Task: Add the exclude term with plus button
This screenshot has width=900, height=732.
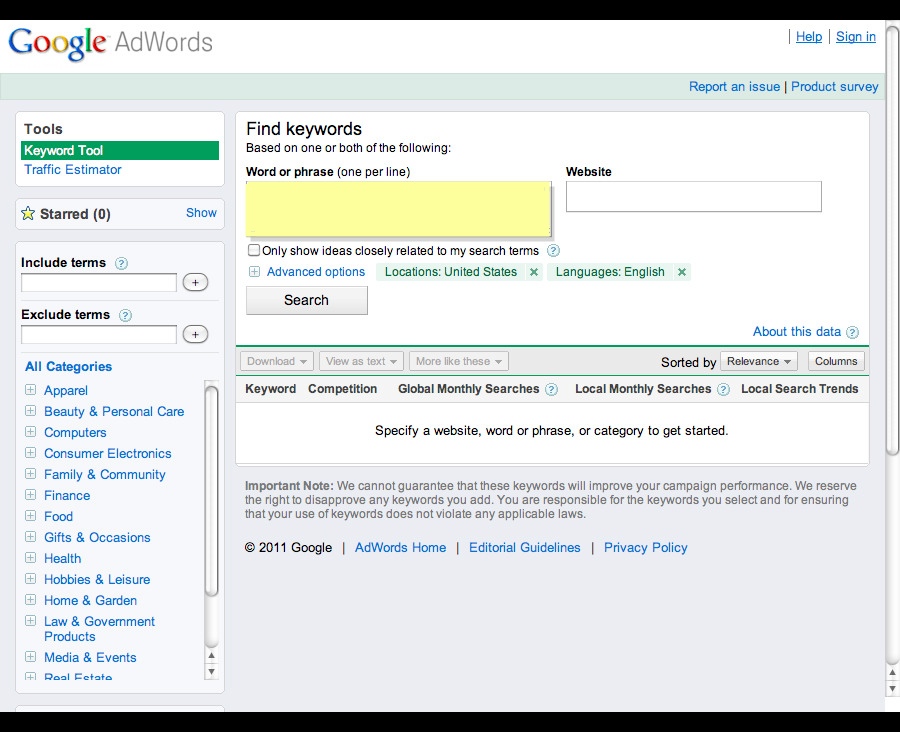Action: (195, 334)
